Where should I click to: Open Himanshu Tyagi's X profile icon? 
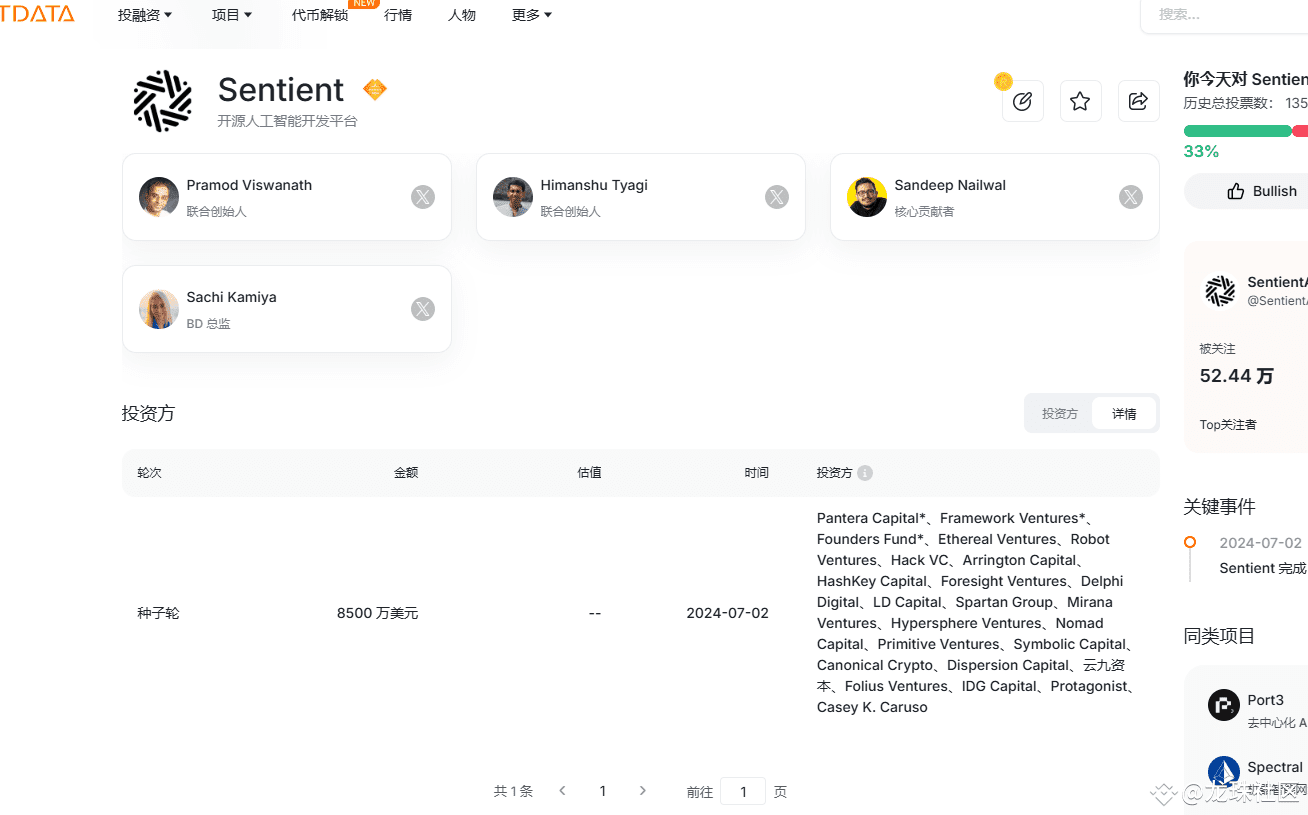777,197
